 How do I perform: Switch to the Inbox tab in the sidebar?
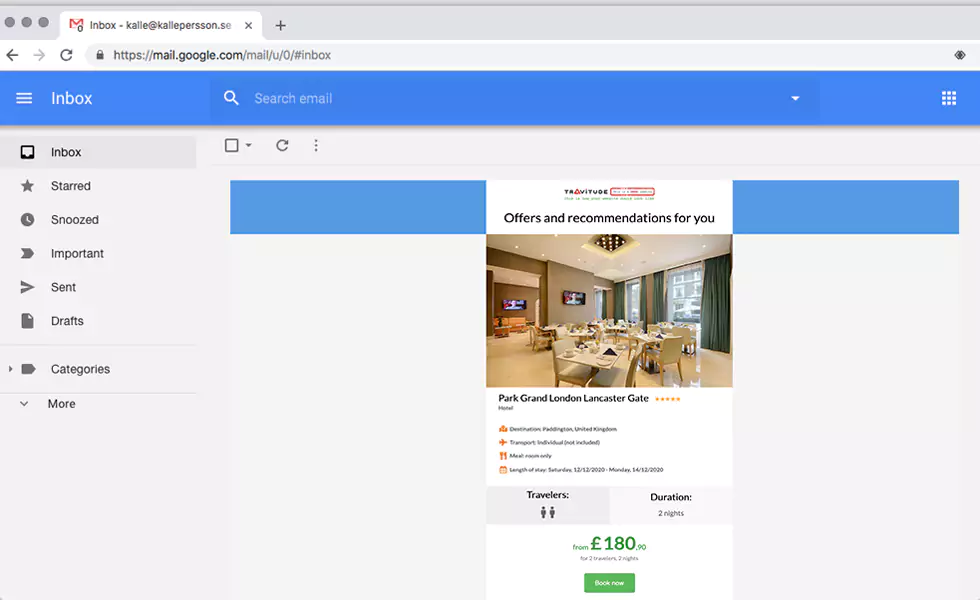(x=66, y=151)
